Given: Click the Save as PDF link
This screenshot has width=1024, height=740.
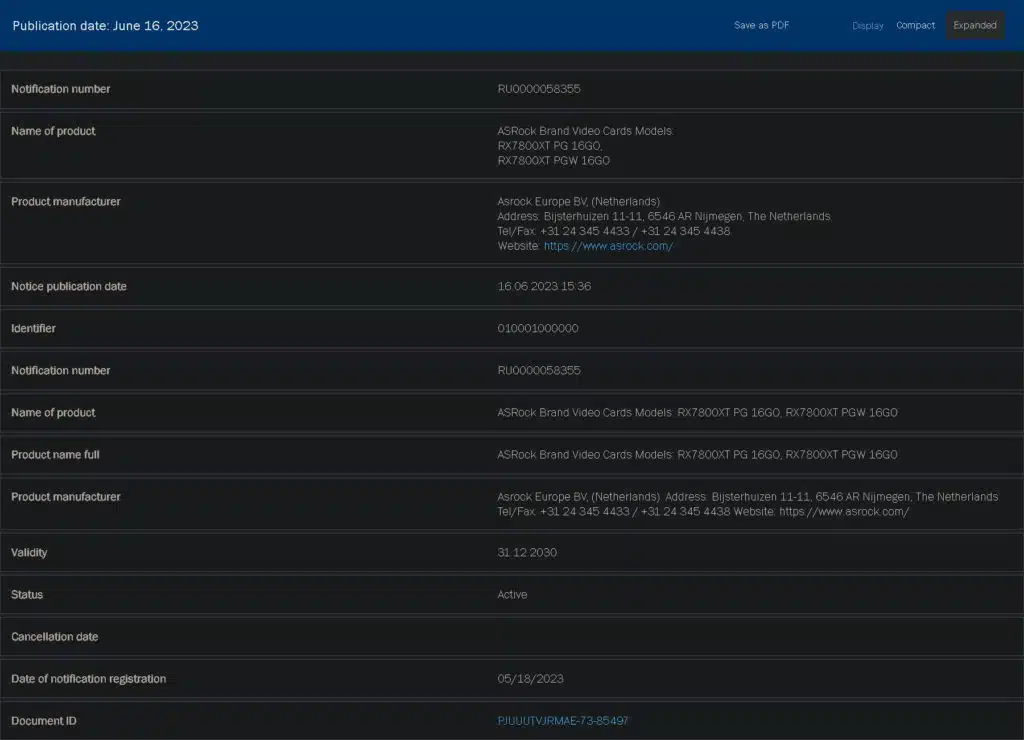Looking at the screenshot, I should coord(761,25).
